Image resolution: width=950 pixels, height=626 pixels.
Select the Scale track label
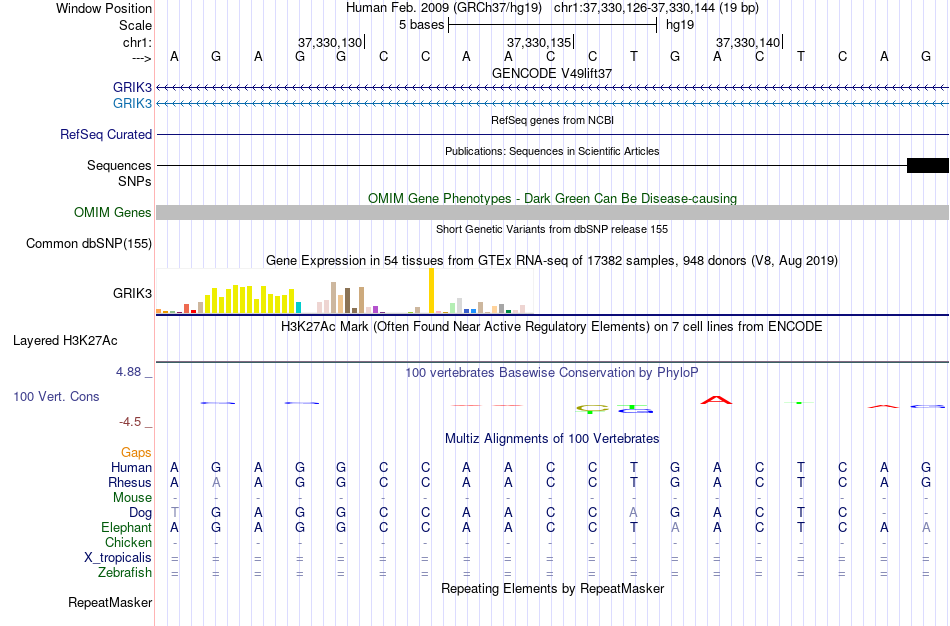coord(135,25)
